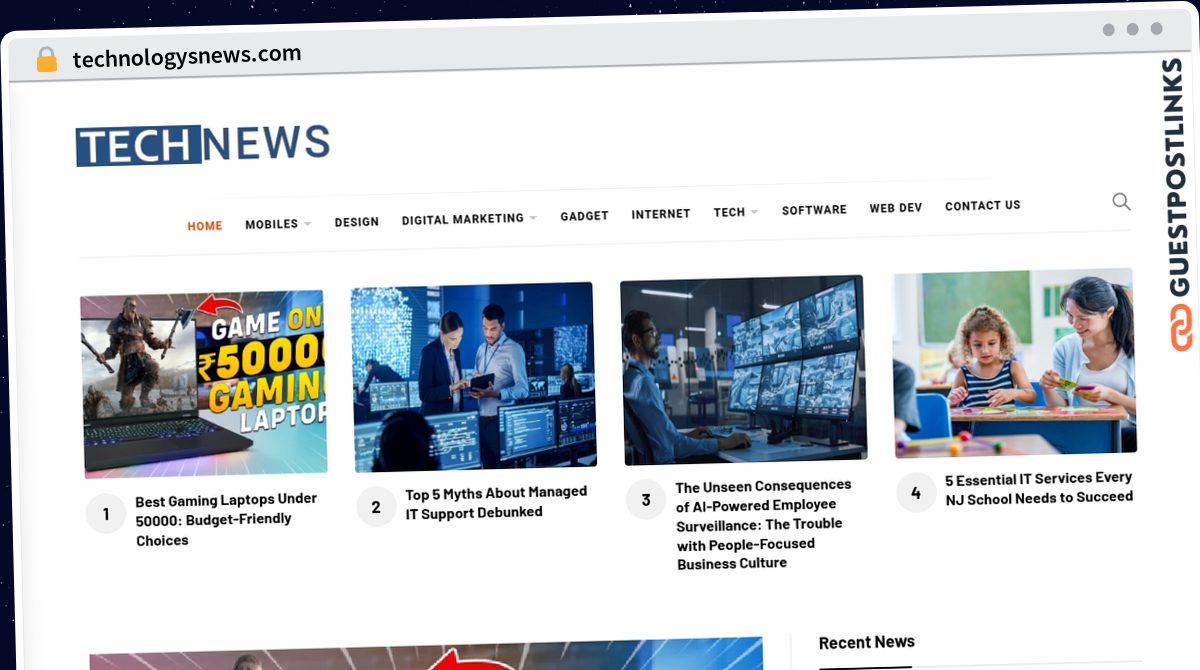
Task: Open the TECH menu item
Action: click(729, 212)
